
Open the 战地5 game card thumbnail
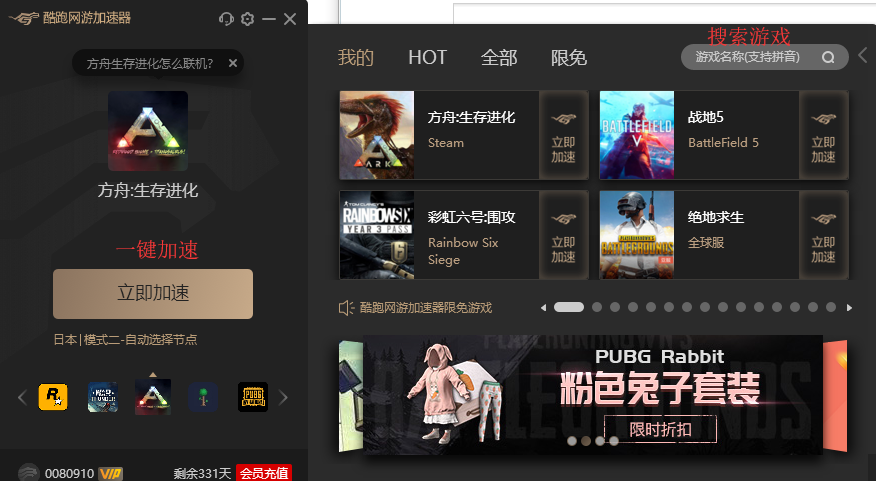coord(637,135)
